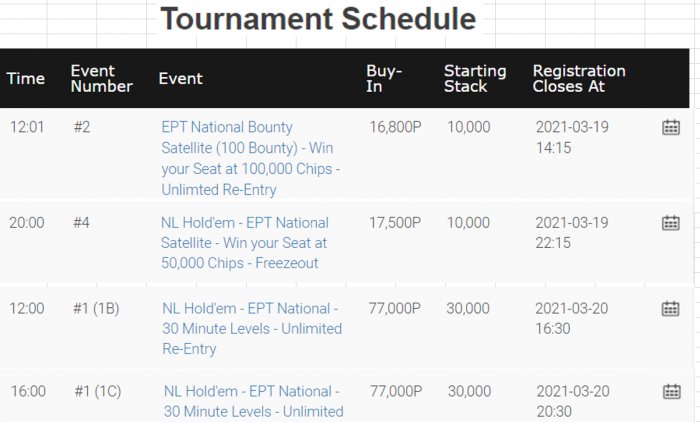Select the 2021-03-20 16:30 registration cell

pos(572,318)
